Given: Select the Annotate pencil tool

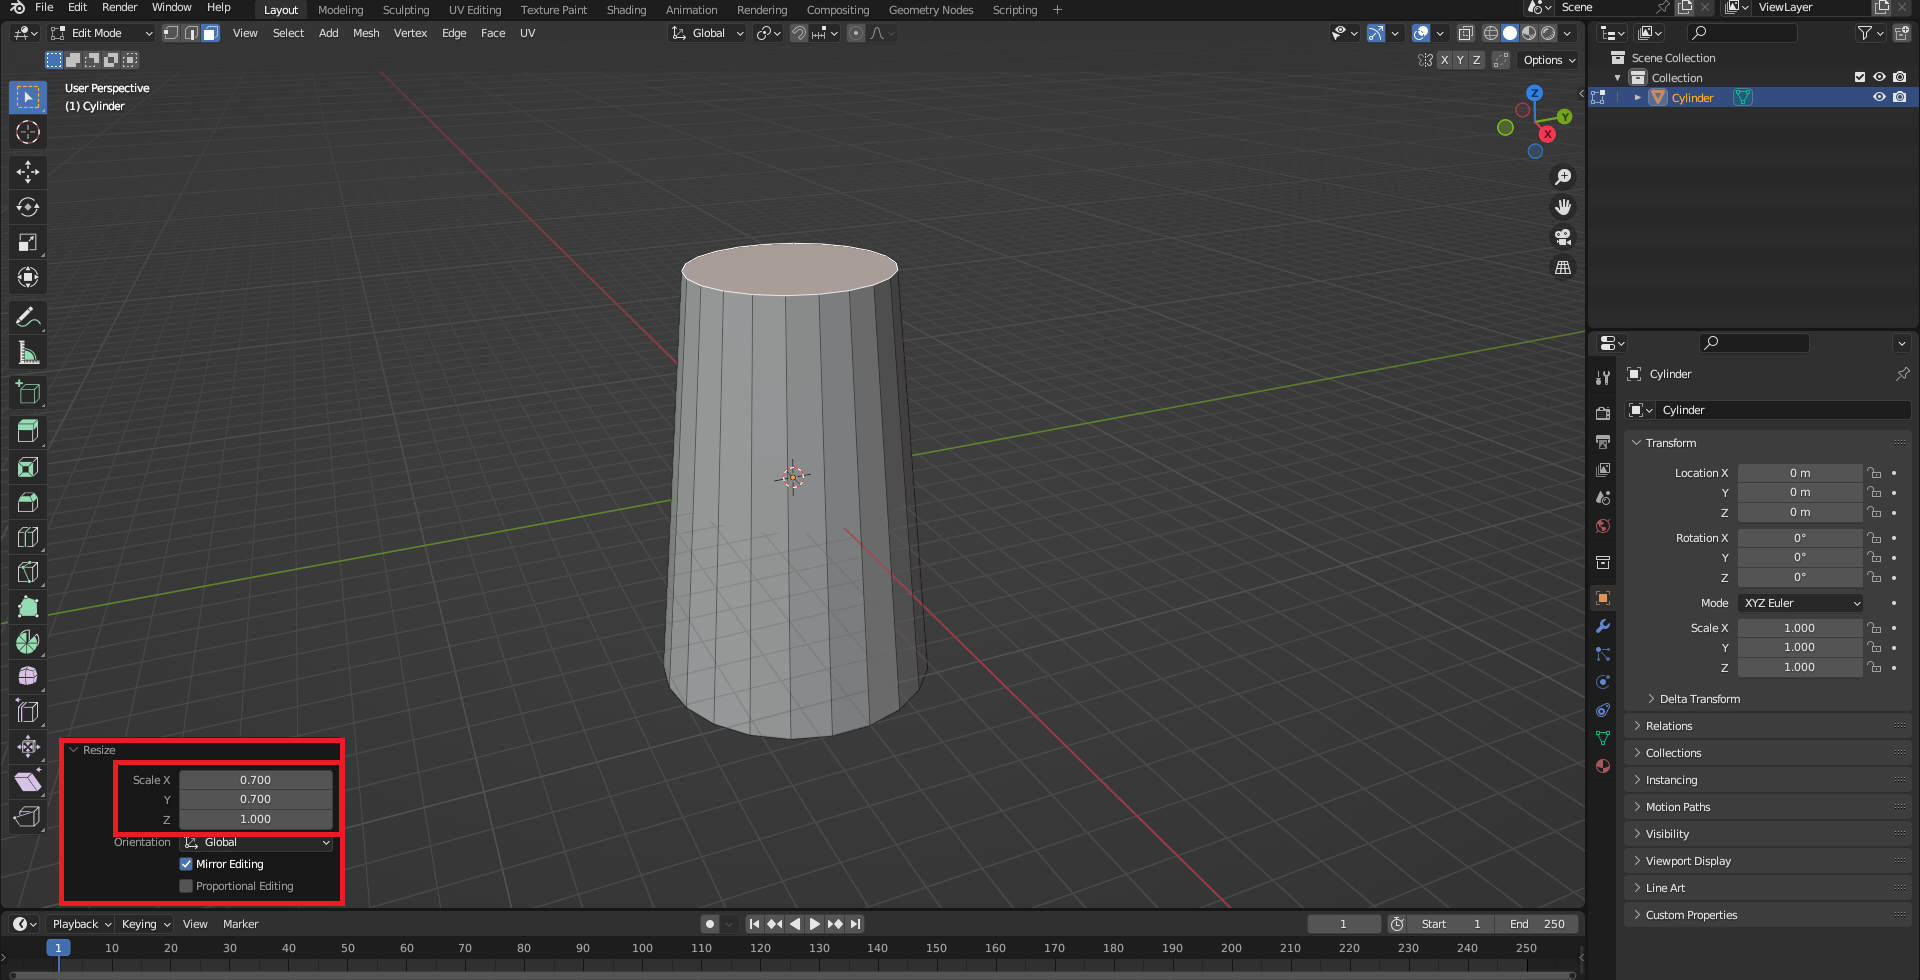Looking at the screenshot, I should point(28,318).
